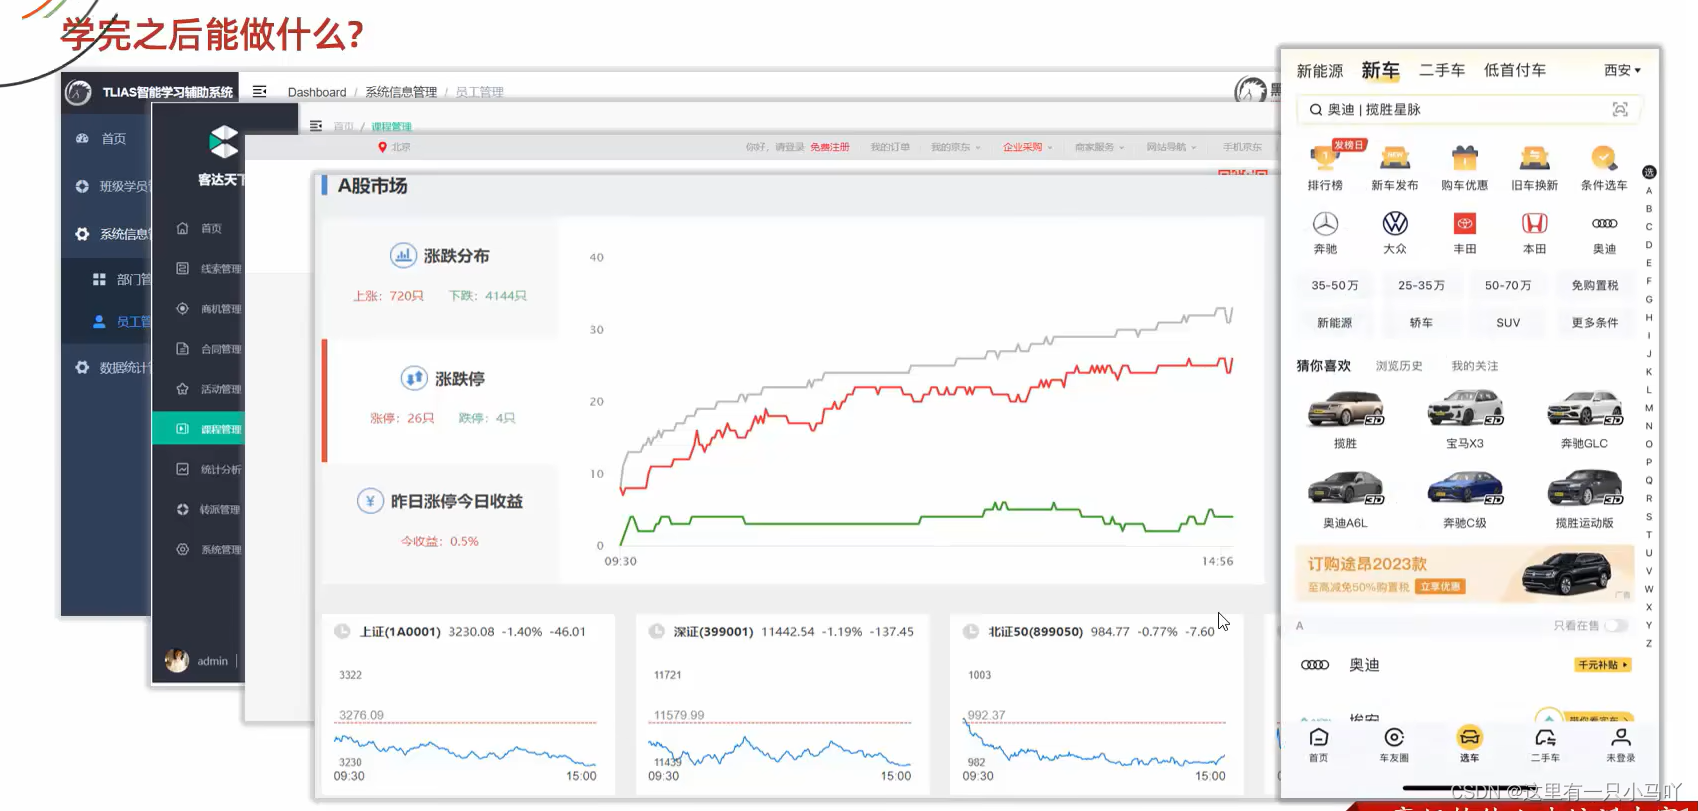Select the 奥迪 Audi brand logo in brand row
Screen dimensions: 1698x811
tap(1604, 223)
